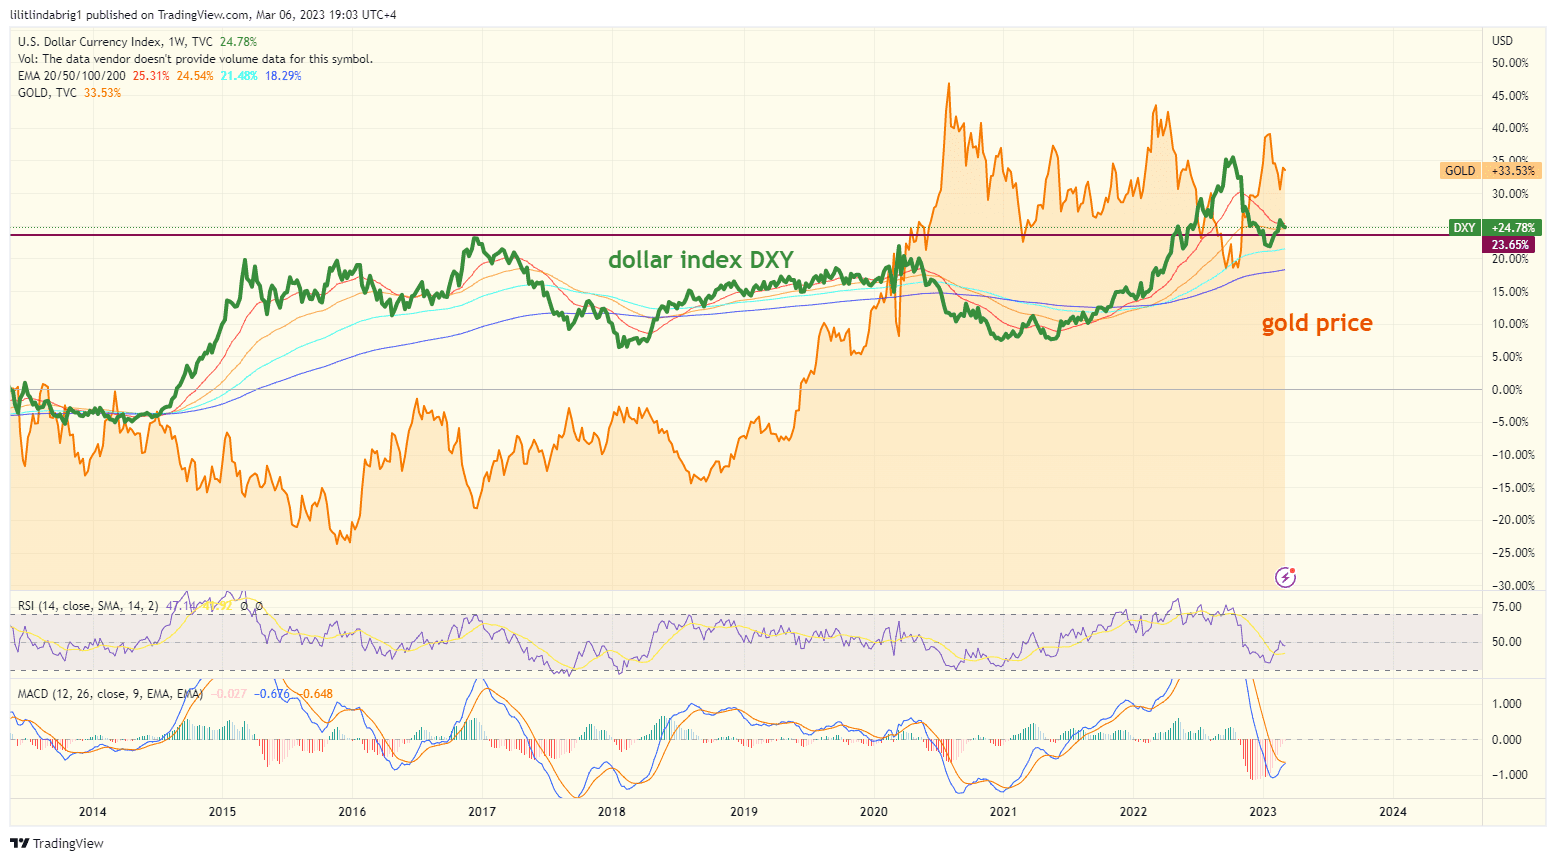The width and height of the screenshot is (1556, 861).
Task: Click the 'dollar index DXY' text annotation
Action: [x=700, y=260]
